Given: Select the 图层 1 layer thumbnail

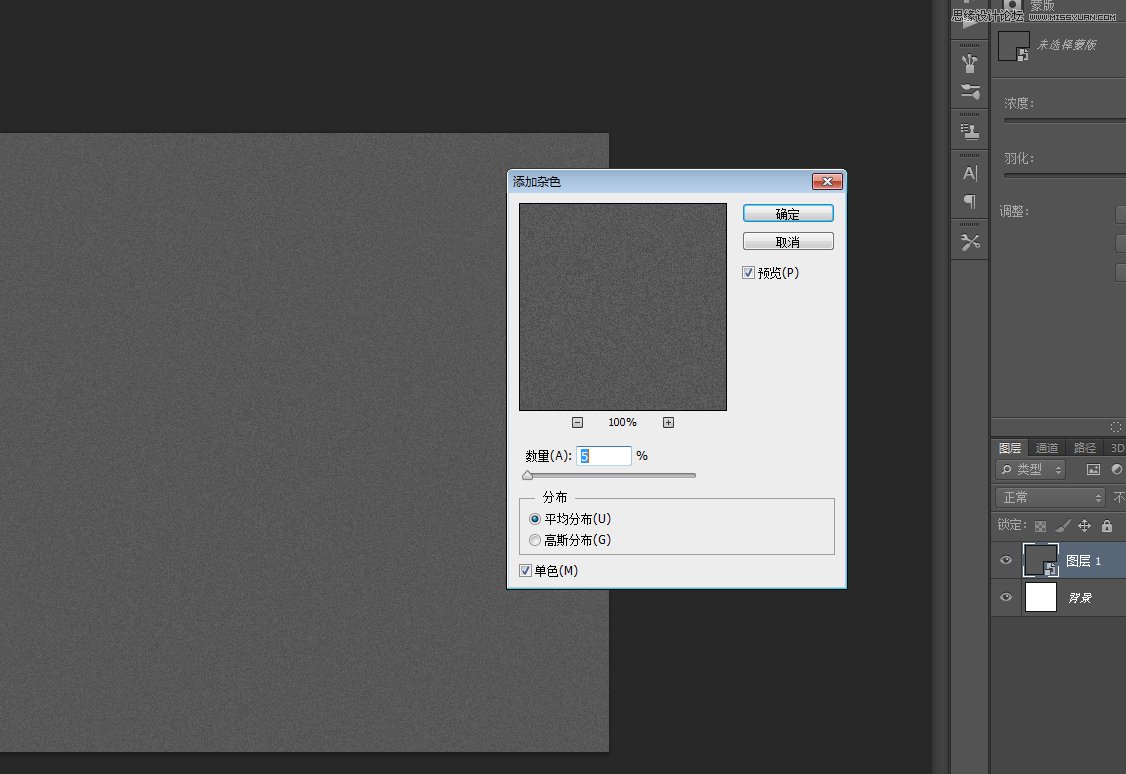Looking at the screenshot, I should pos(1041,560).
